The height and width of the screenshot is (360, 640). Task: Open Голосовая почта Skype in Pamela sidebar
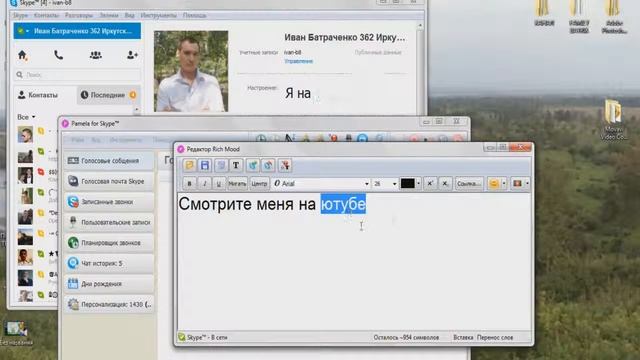click(109, 181)
